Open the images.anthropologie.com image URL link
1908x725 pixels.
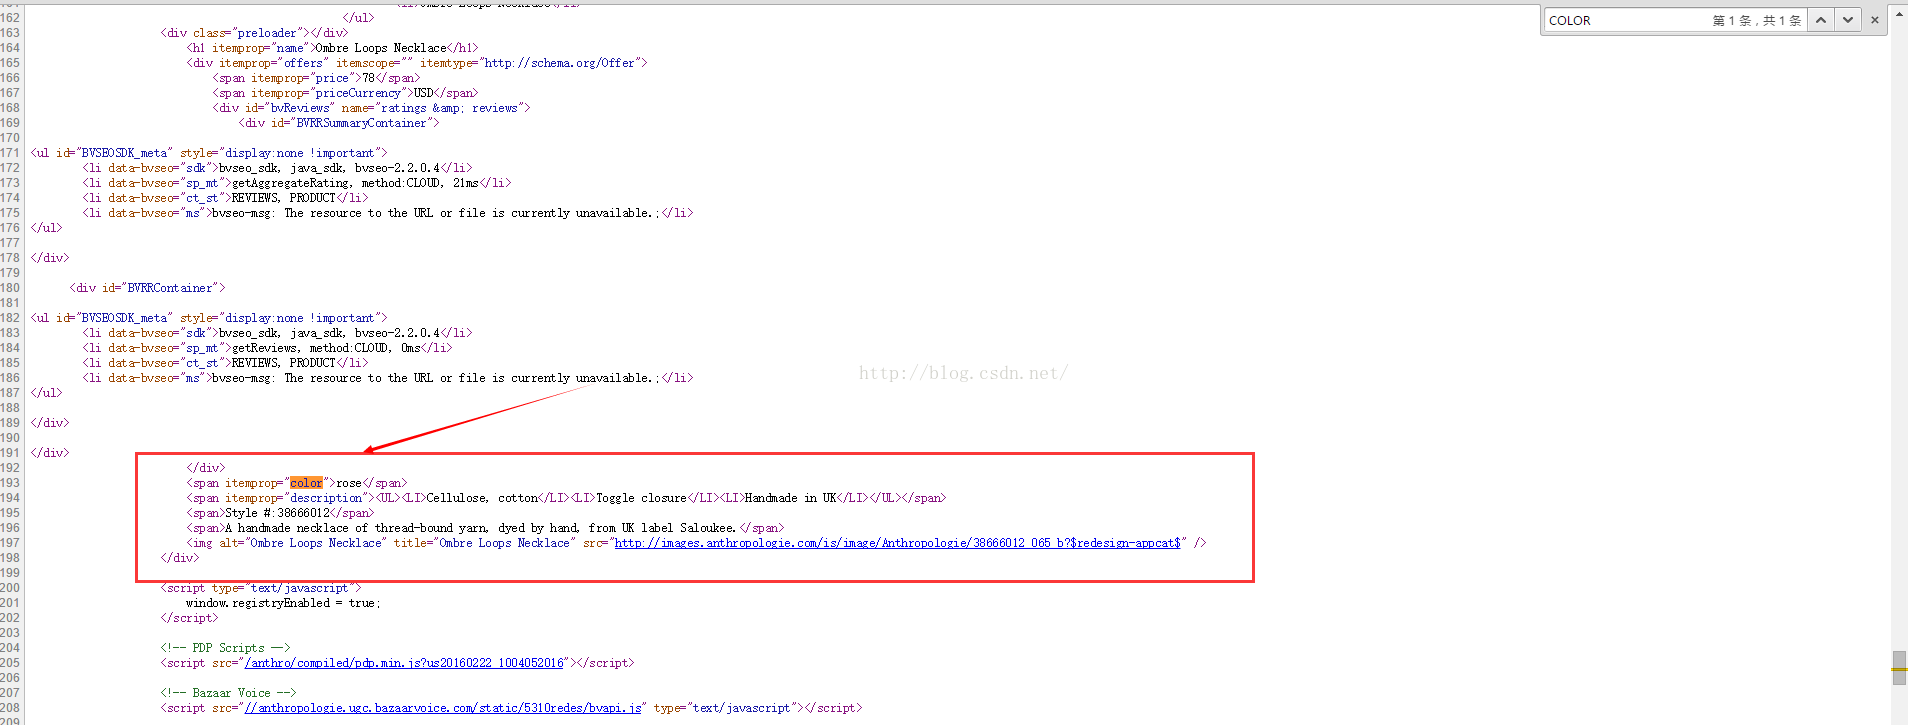tap(897, 543)
